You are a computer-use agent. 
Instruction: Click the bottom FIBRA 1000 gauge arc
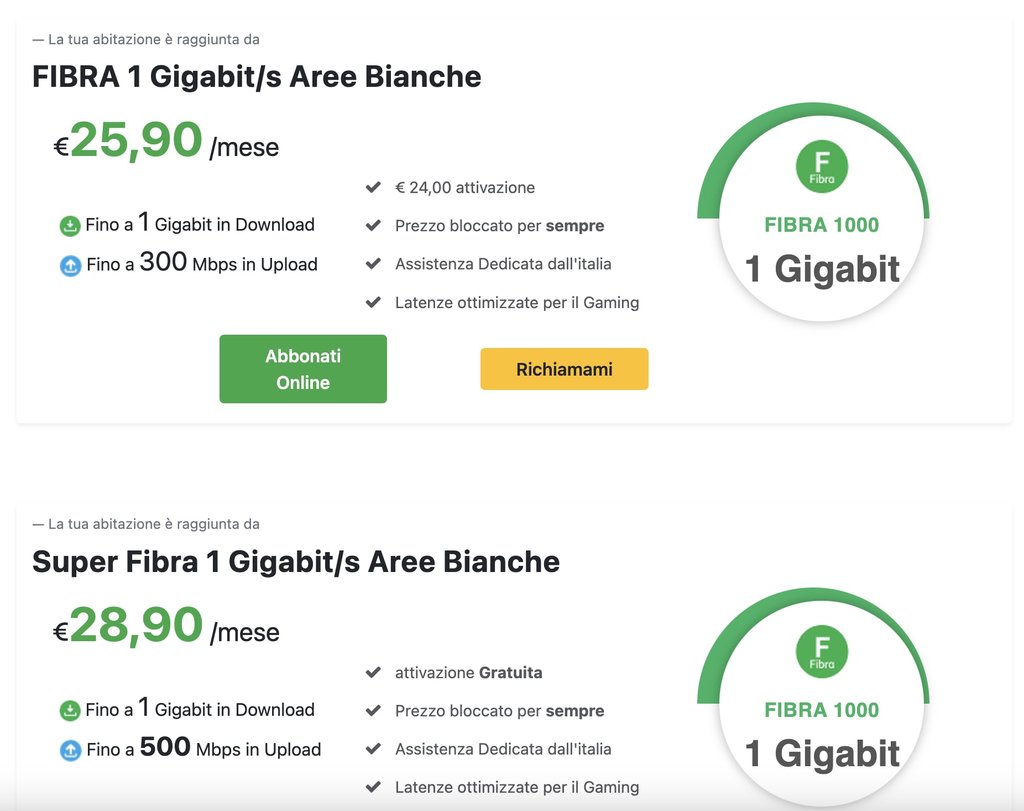813,601
